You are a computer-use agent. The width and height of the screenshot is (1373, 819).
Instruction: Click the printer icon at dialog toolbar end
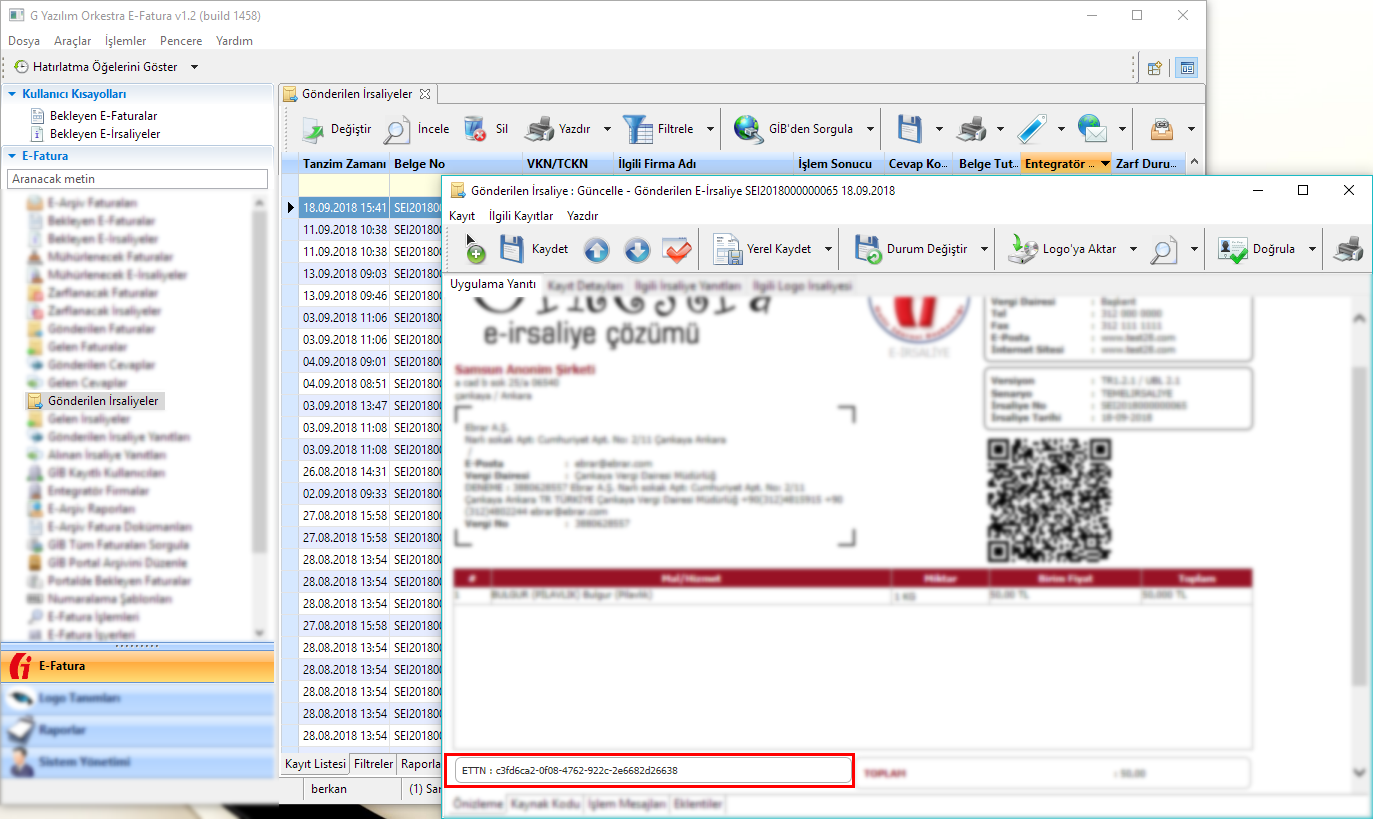(x=1347, y=250)
